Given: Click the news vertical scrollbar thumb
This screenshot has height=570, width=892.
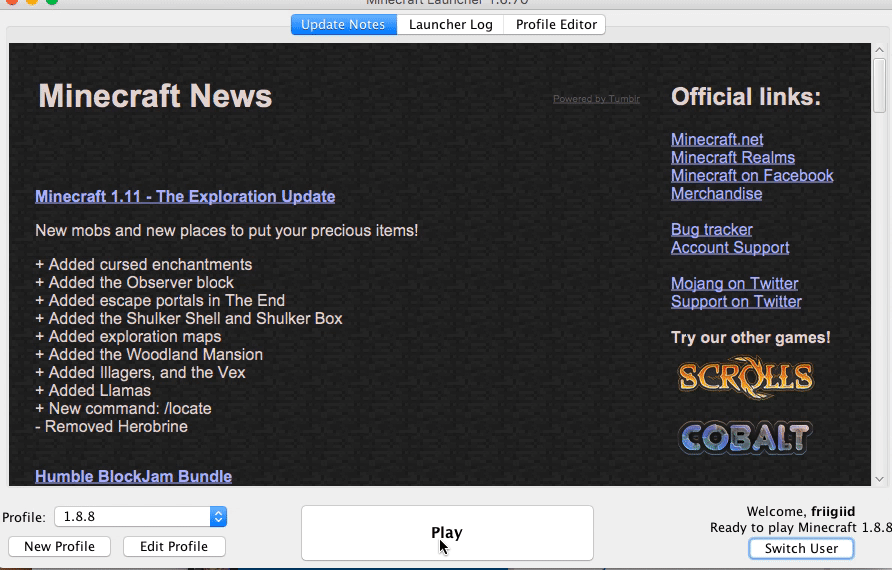Looking at the screenshot, I should coord(879,85).
